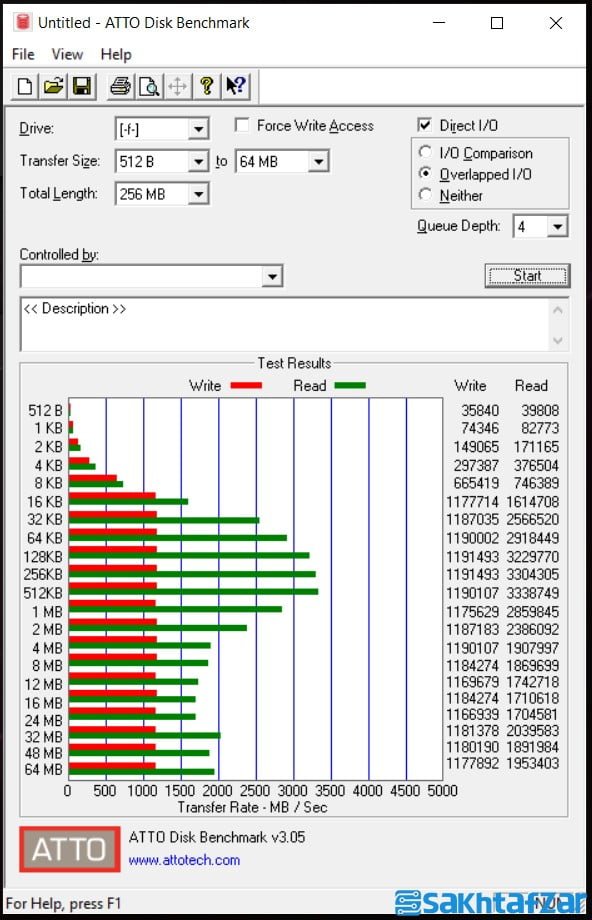Maximize the ATTO Disk Benchmark window
The height and width of the screenshot is (920, 592).
[x=497, y=23]
